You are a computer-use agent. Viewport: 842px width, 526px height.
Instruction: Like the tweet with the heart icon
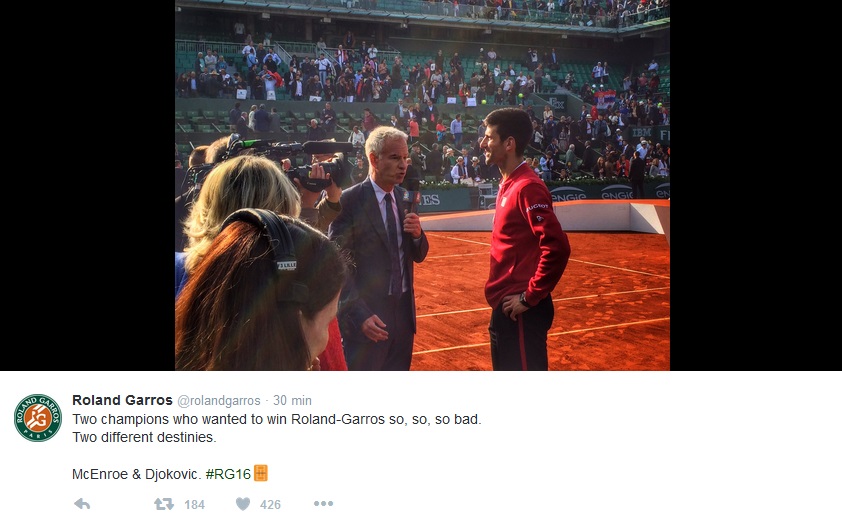coord(243,504)
